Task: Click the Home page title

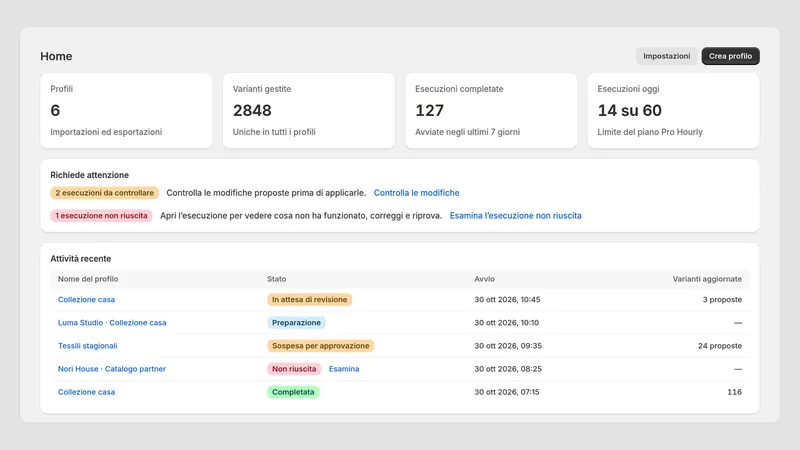Action: (x=56, y=56)
